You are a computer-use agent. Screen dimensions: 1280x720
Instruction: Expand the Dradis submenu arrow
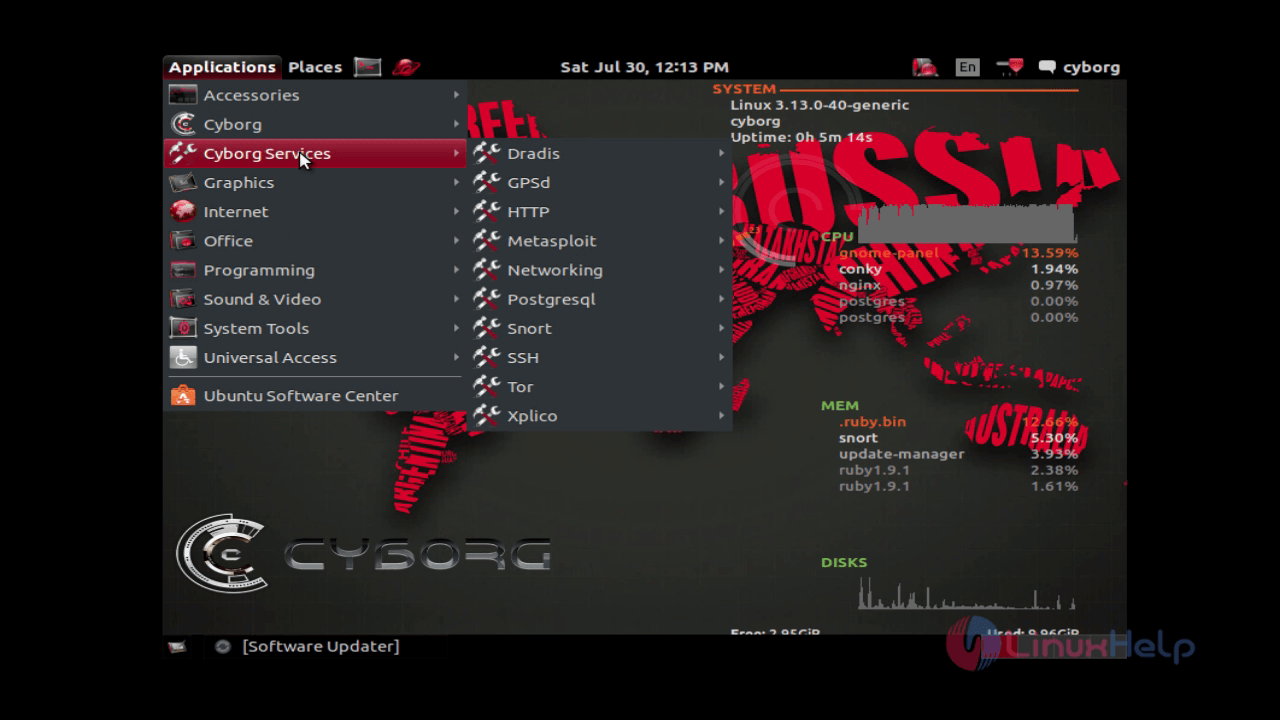point(721,153)
